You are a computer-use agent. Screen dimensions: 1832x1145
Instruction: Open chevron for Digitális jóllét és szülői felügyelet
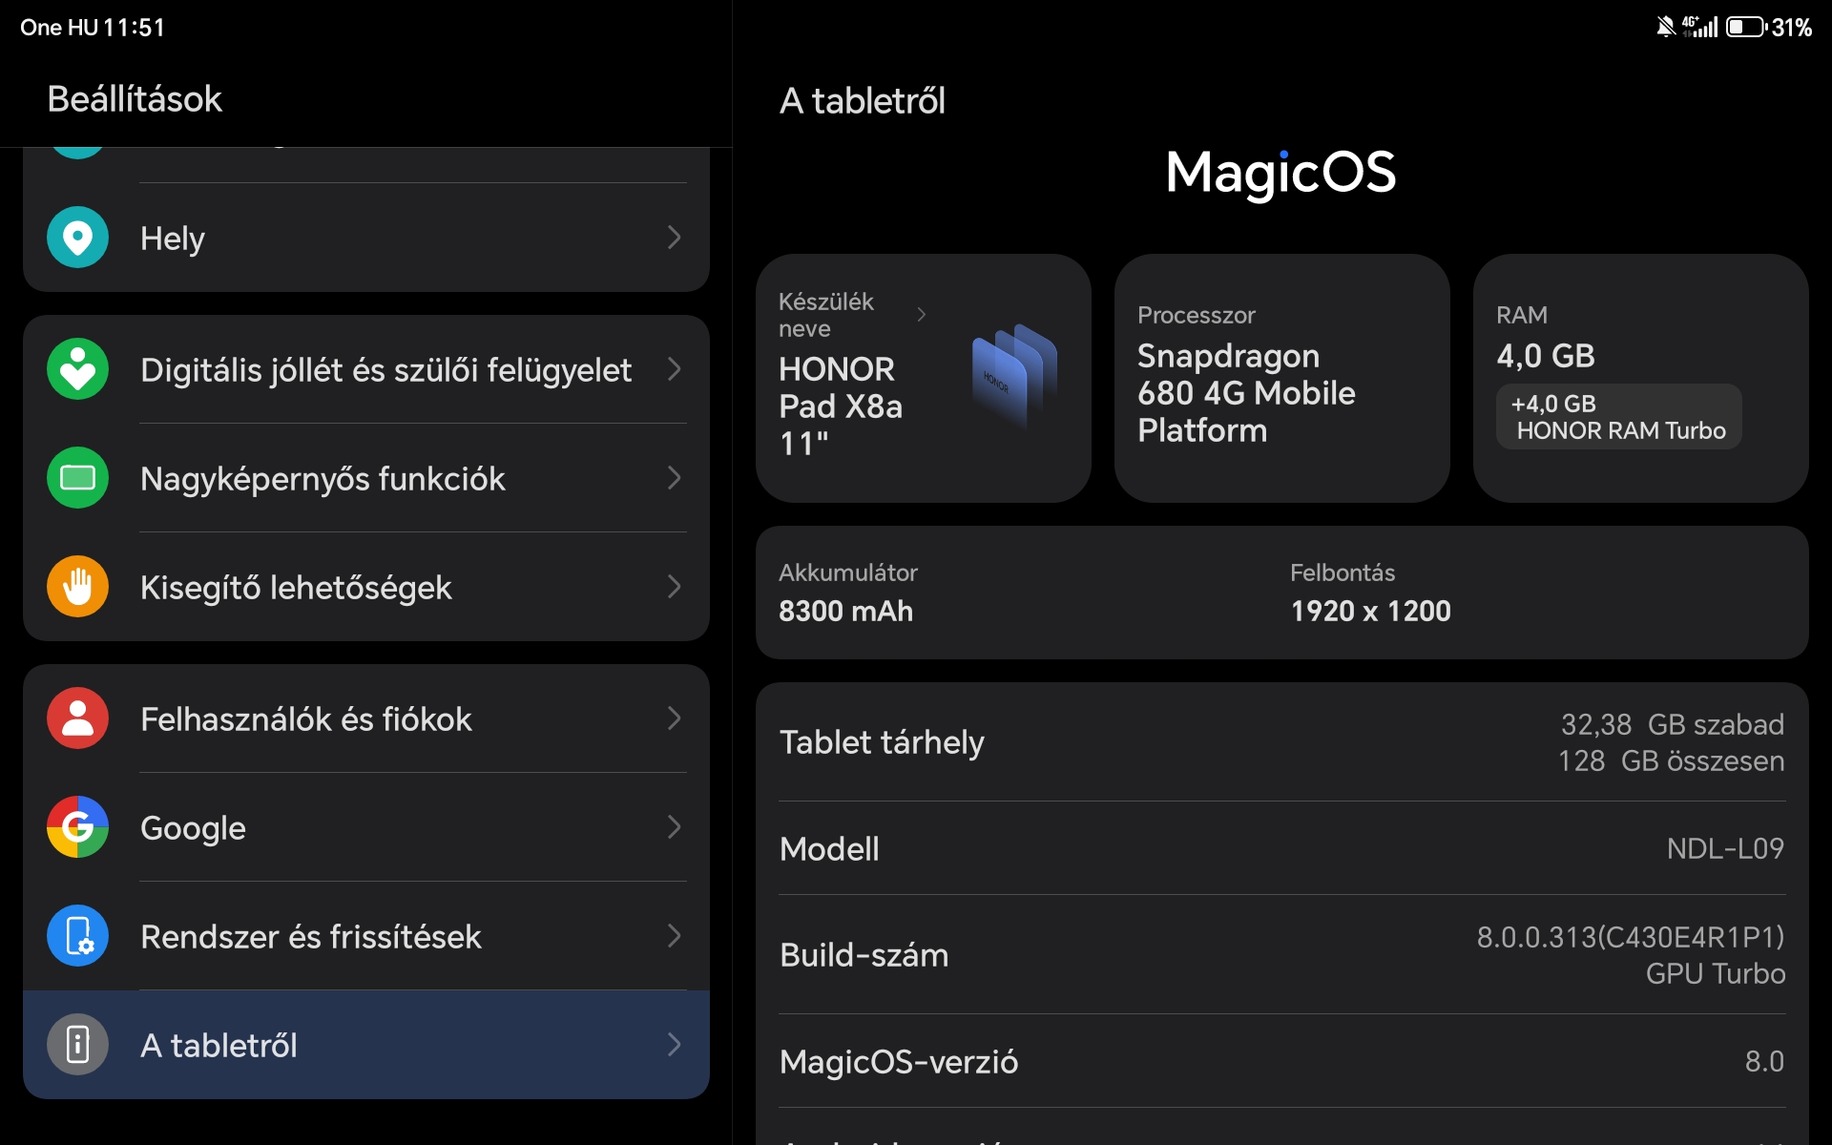(x=674, y=369)
